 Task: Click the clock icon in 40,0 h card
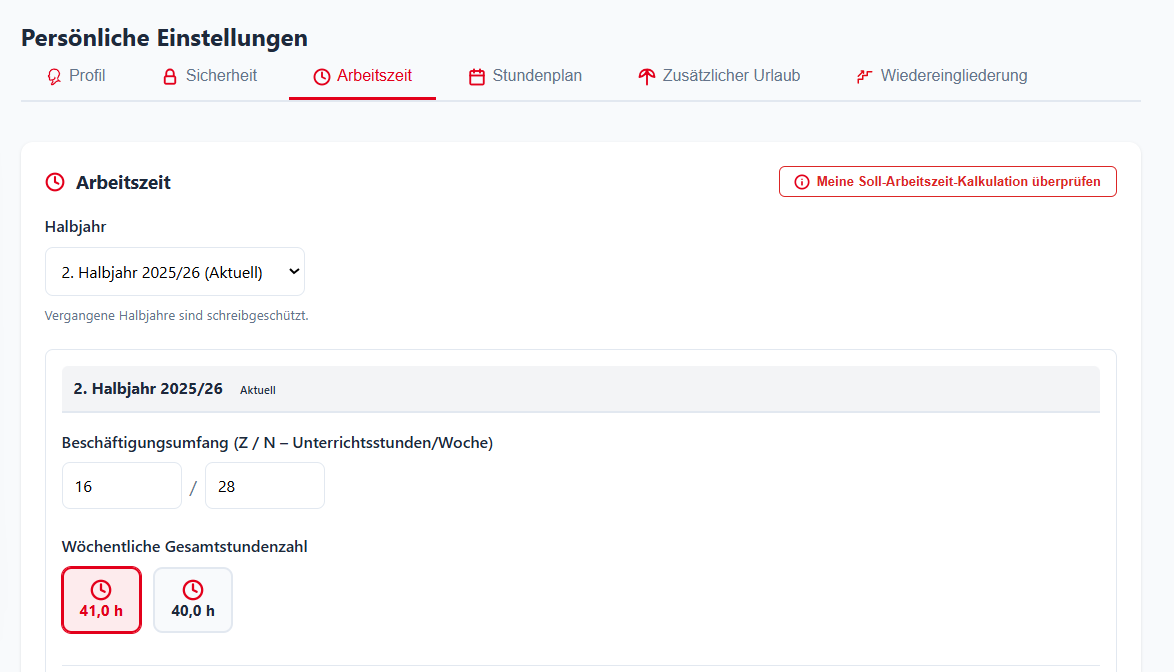(192, 590)
